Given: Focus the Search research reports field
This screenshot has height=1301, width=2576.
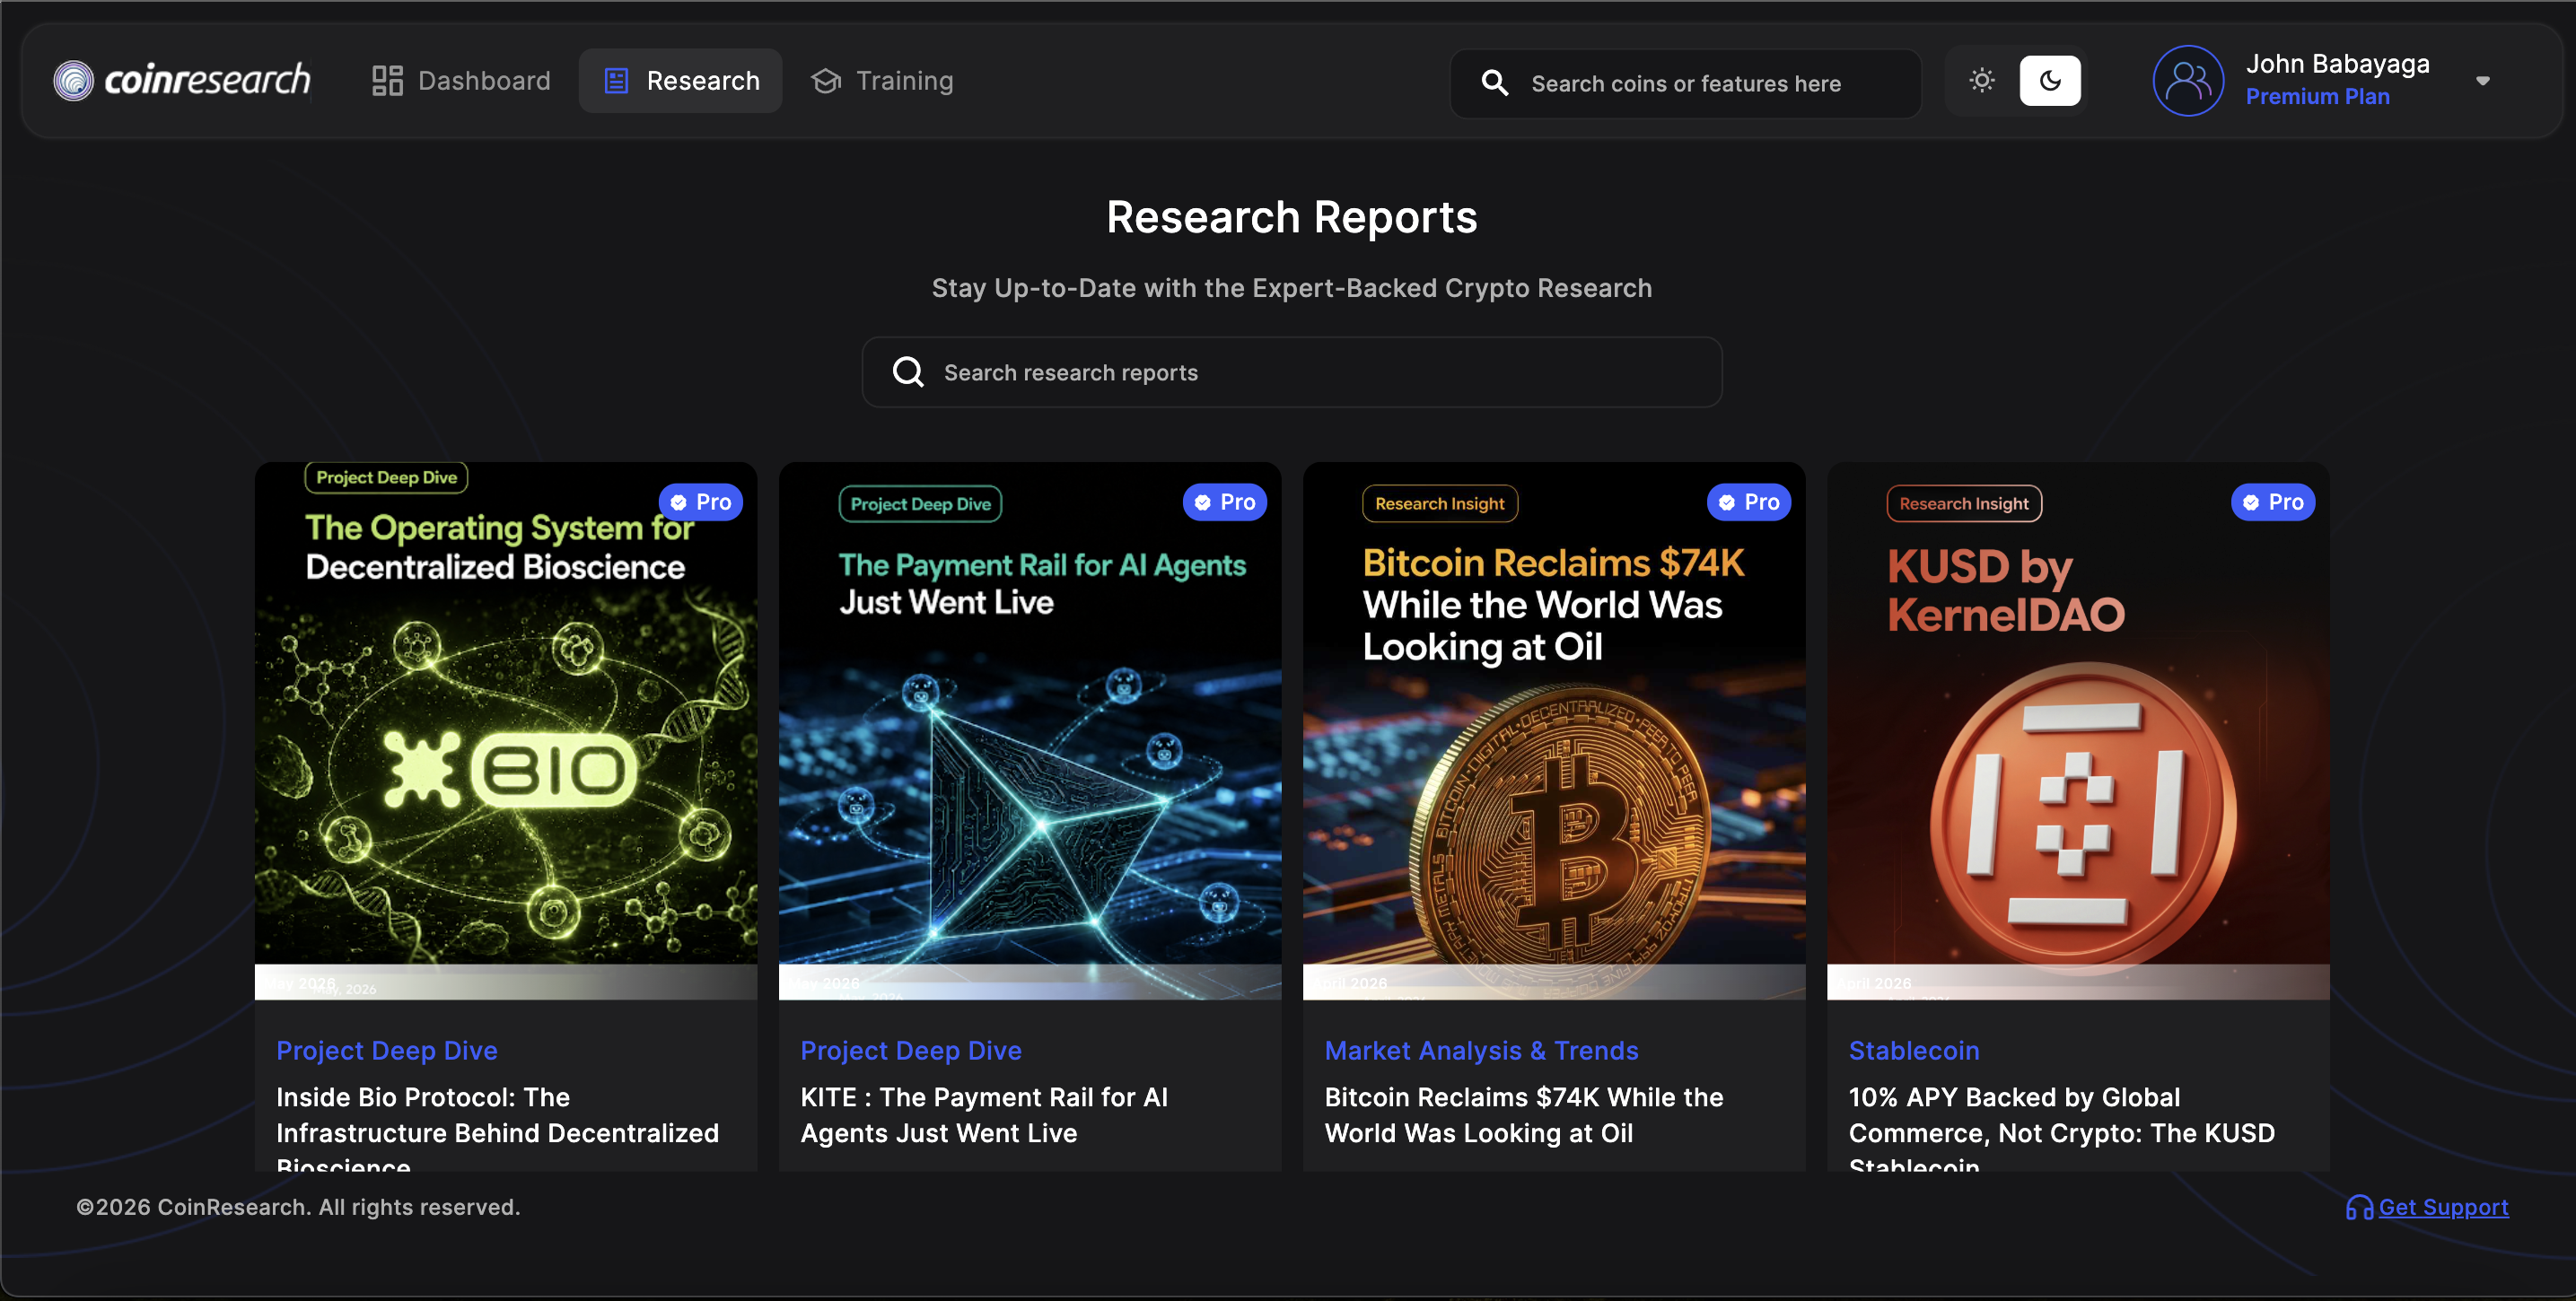Looking at the screenshot, I should pyautogui.click(x=1292, y=372).
